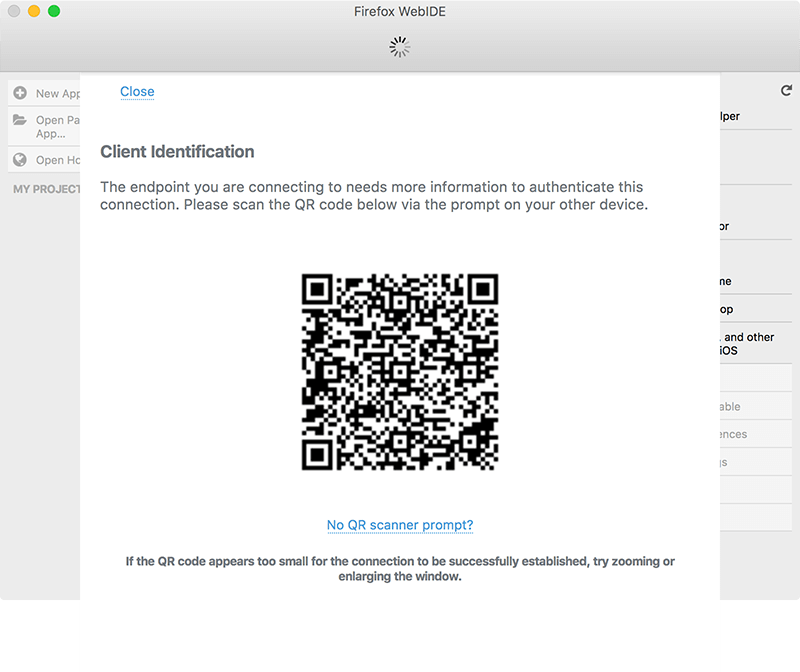Click the loading spinner in the toolbar
This screenshot has height=672, width=800.
pos(399,47)
